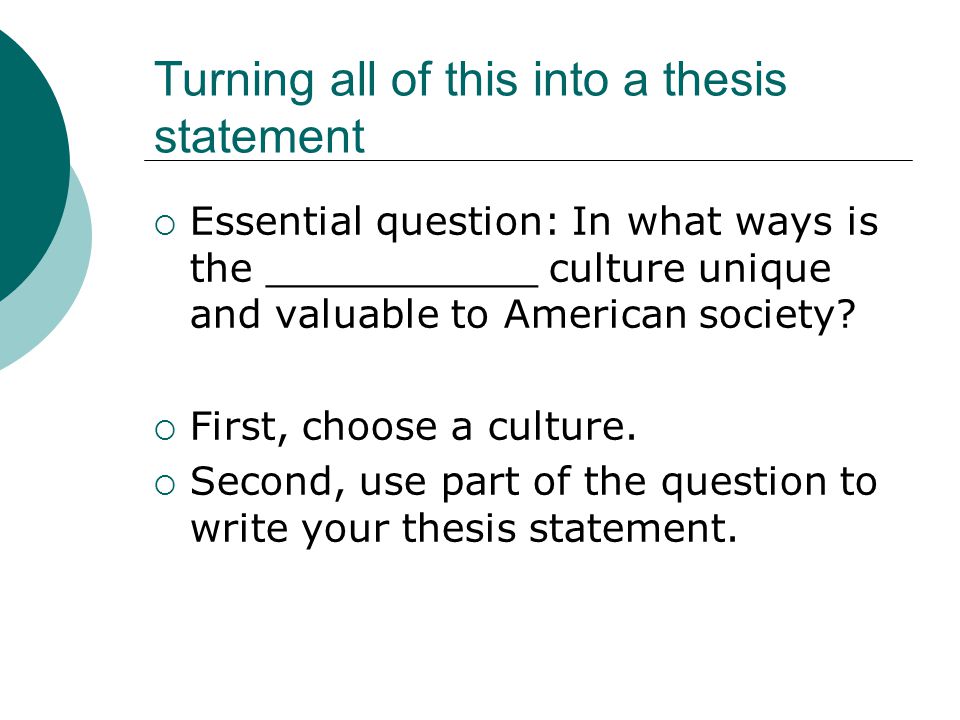Click the phrase 'American society?'
The image size is (960, 720).
(680, 315)
